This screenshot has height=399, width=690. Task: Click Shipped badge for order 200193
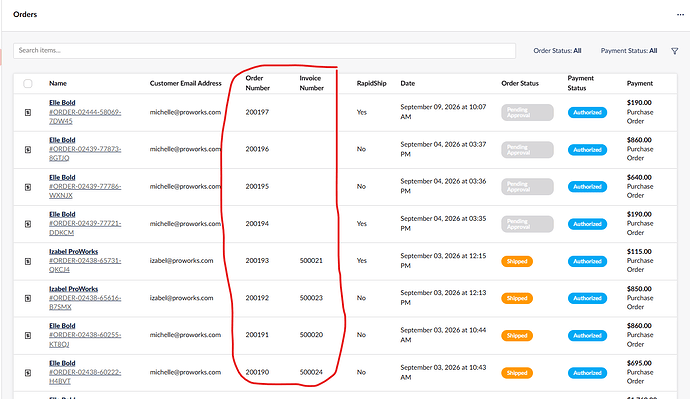pyautogui.click(x=517, y=261)
